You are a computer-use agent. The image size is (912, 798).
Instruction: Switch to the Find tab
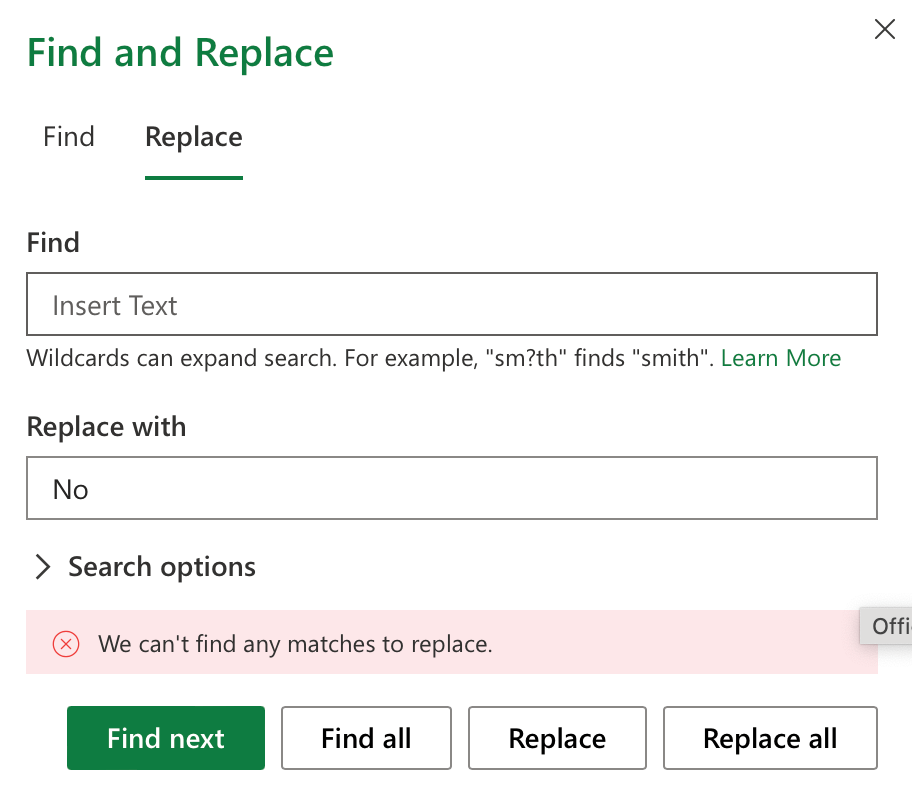click(69, 137)
